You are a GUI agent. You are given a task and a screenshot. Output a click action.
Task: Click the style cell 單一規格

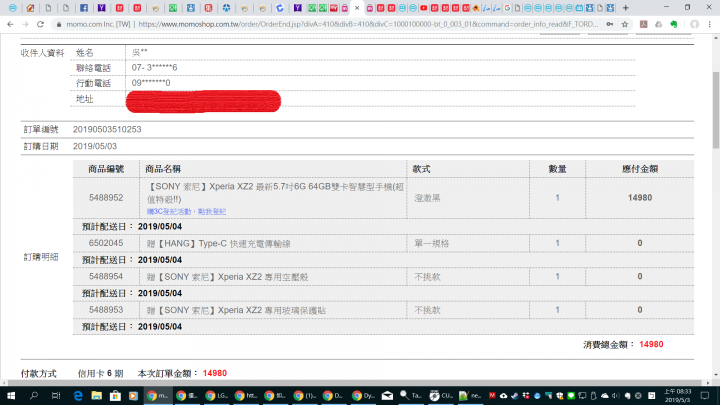432,243
